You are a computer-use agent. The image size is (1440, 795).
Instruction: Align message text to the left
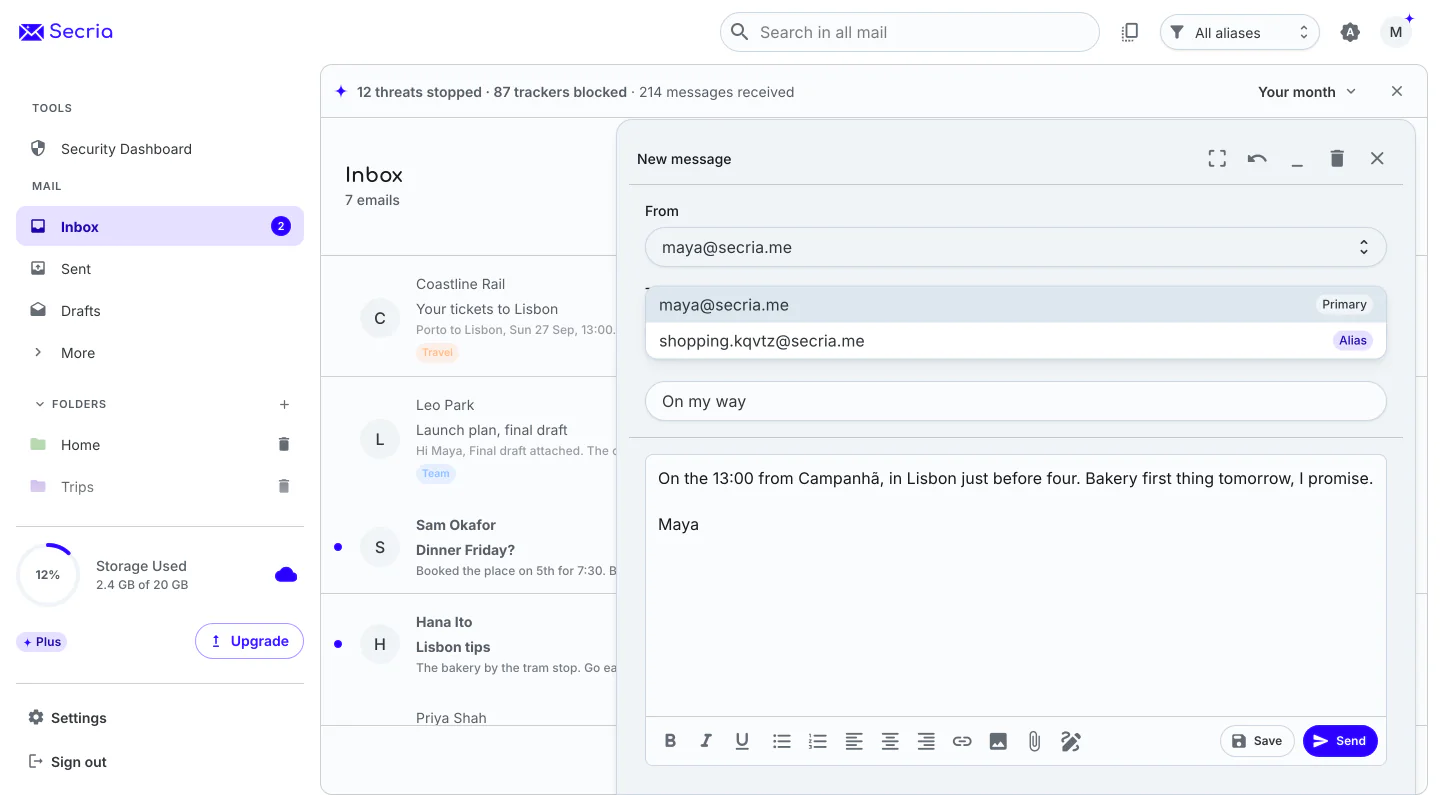pyautogui.click(x=854, y=741)
